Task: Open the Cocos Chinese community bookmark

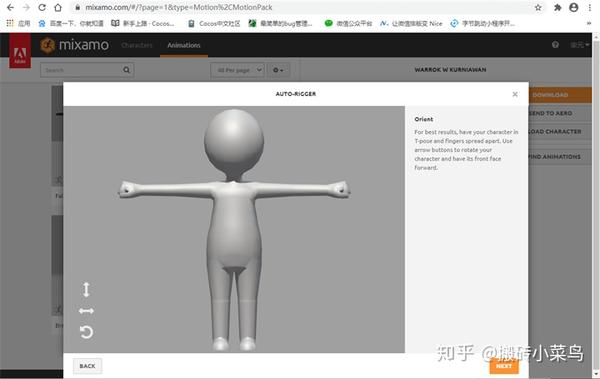Action: 214,23
